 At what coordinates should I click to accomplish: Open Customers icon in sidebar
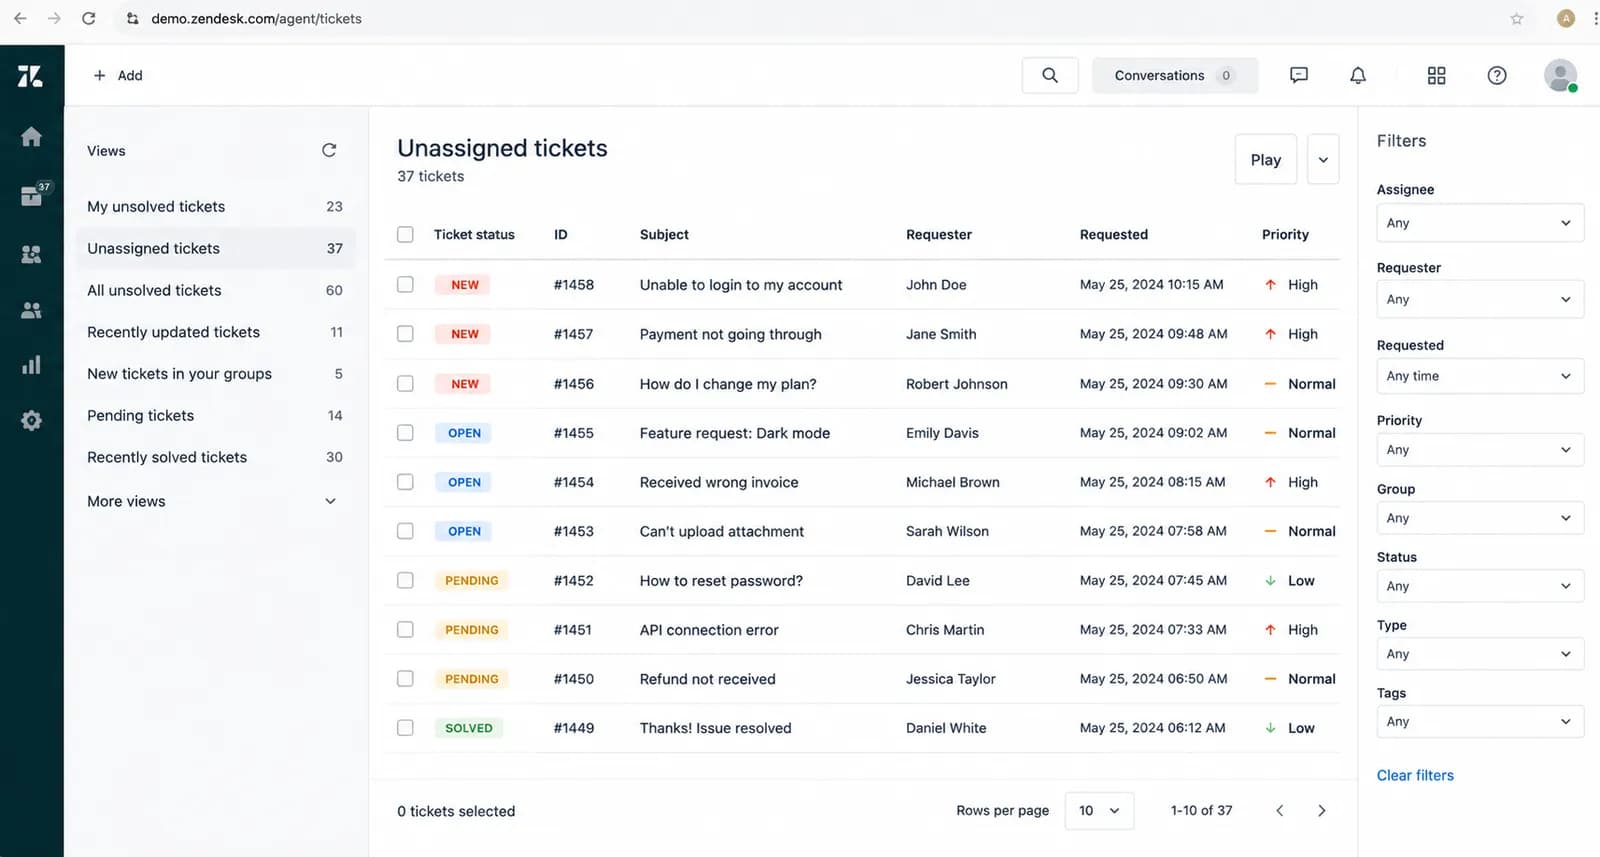[x=31, y=254]
